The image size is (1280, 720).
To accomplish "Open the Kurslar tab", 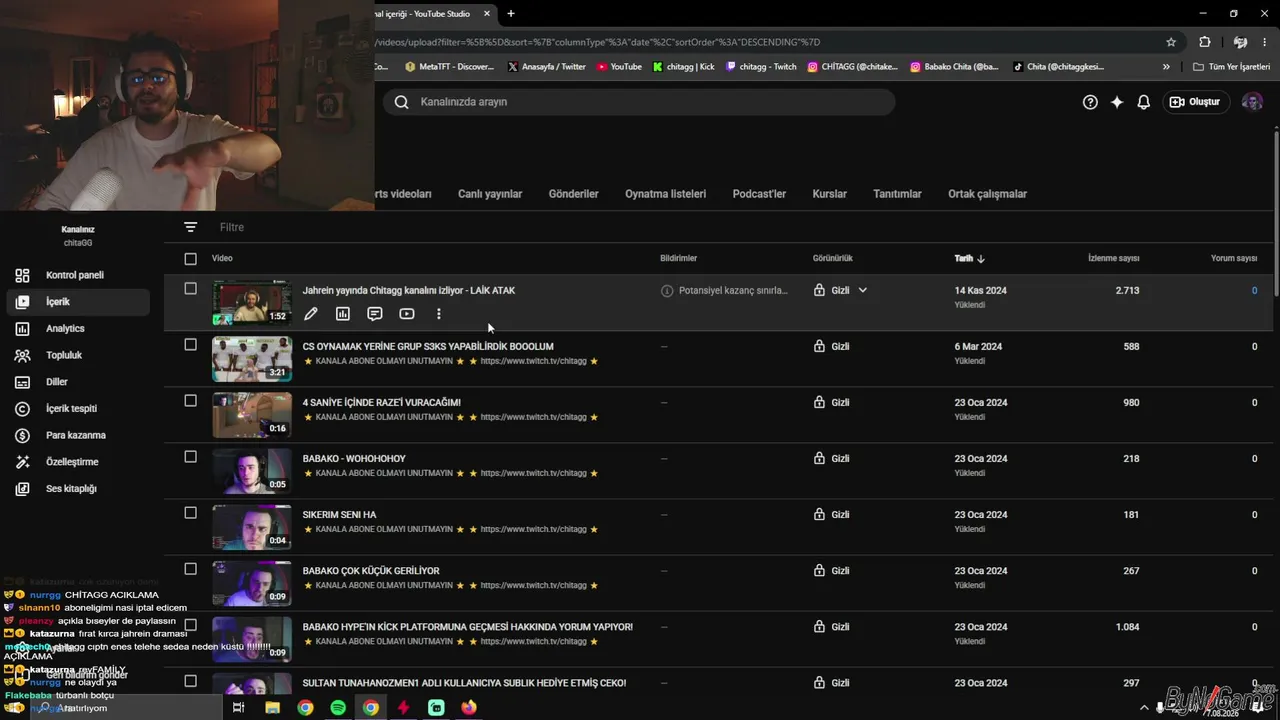I will pyautogui.click(x=829, y=194).
